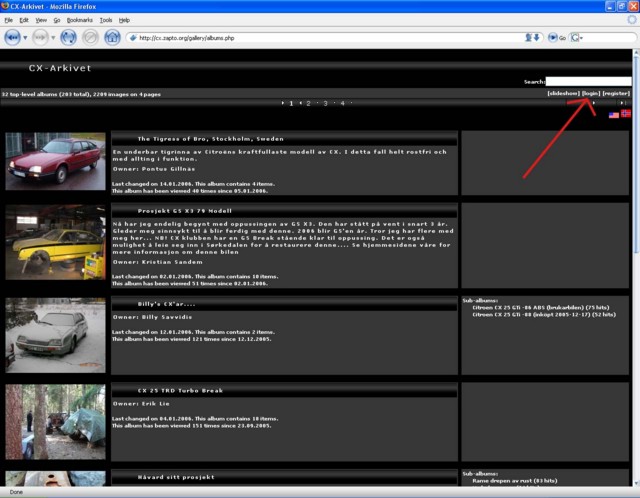Click the Firefox icon in title bar
Image resolution: width=640 pixels, height=498 pixels.
(x=5, y=6)
